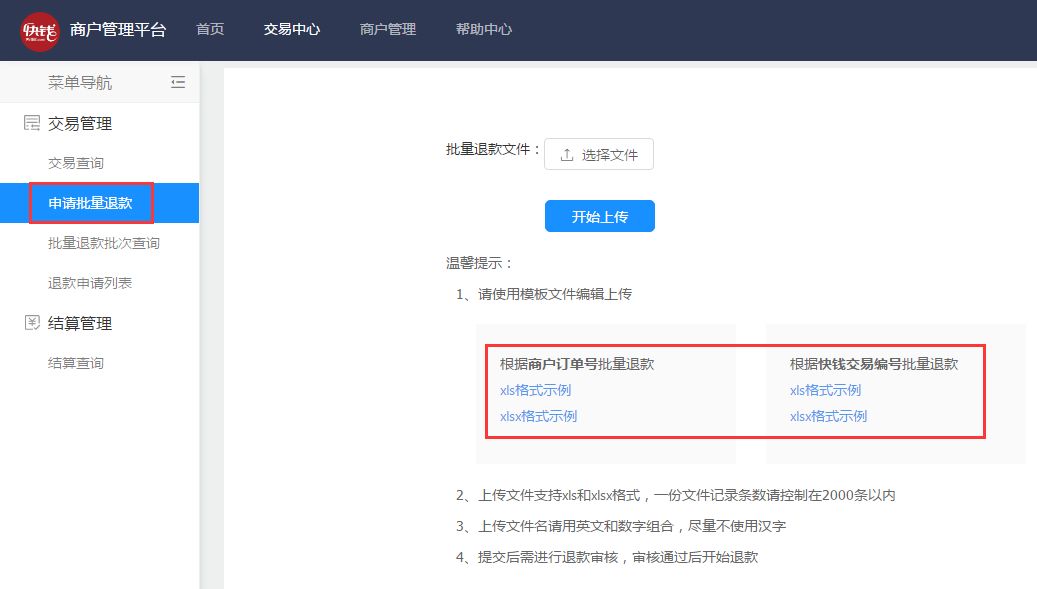Select 申请批量退款 in the sidebar
Screen dimensions: 1037x589
coord(92,202)
